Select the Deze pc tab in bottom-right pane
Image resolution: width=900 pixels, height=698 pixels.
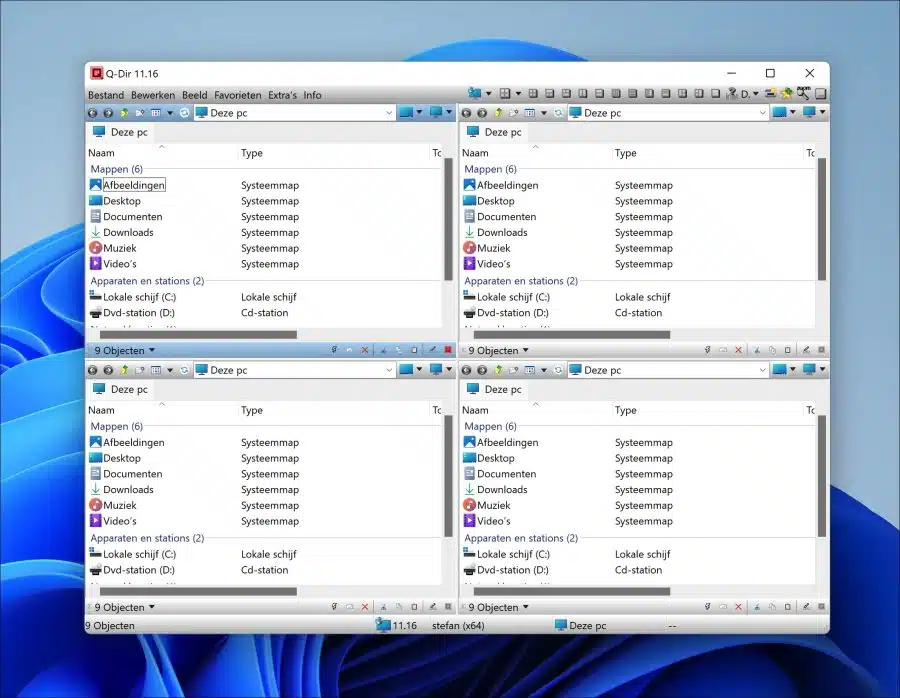[x=495, y=389]
